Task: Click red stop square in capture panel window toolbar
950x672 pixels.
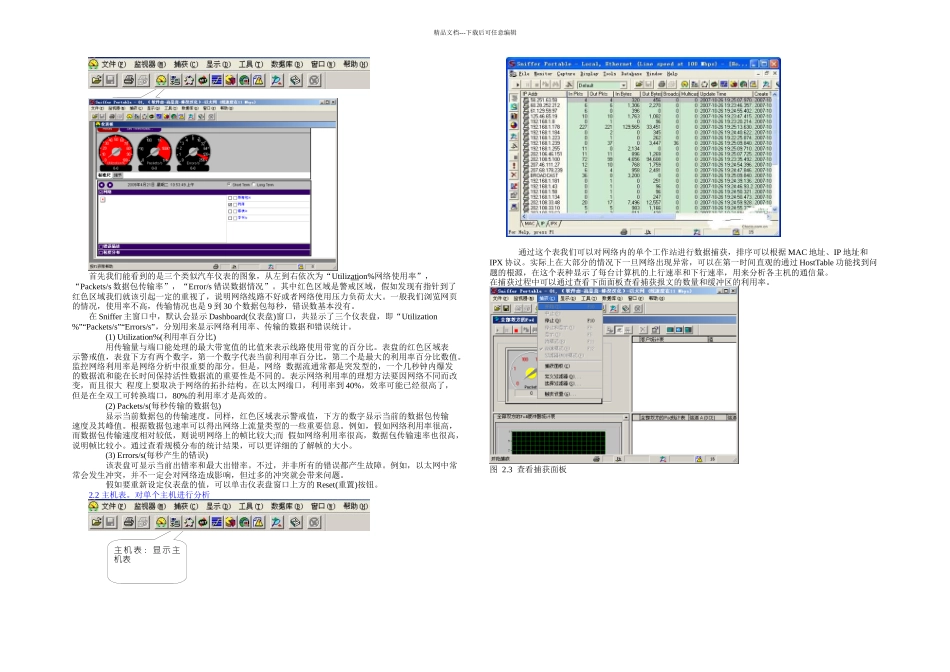Action: 516,330
